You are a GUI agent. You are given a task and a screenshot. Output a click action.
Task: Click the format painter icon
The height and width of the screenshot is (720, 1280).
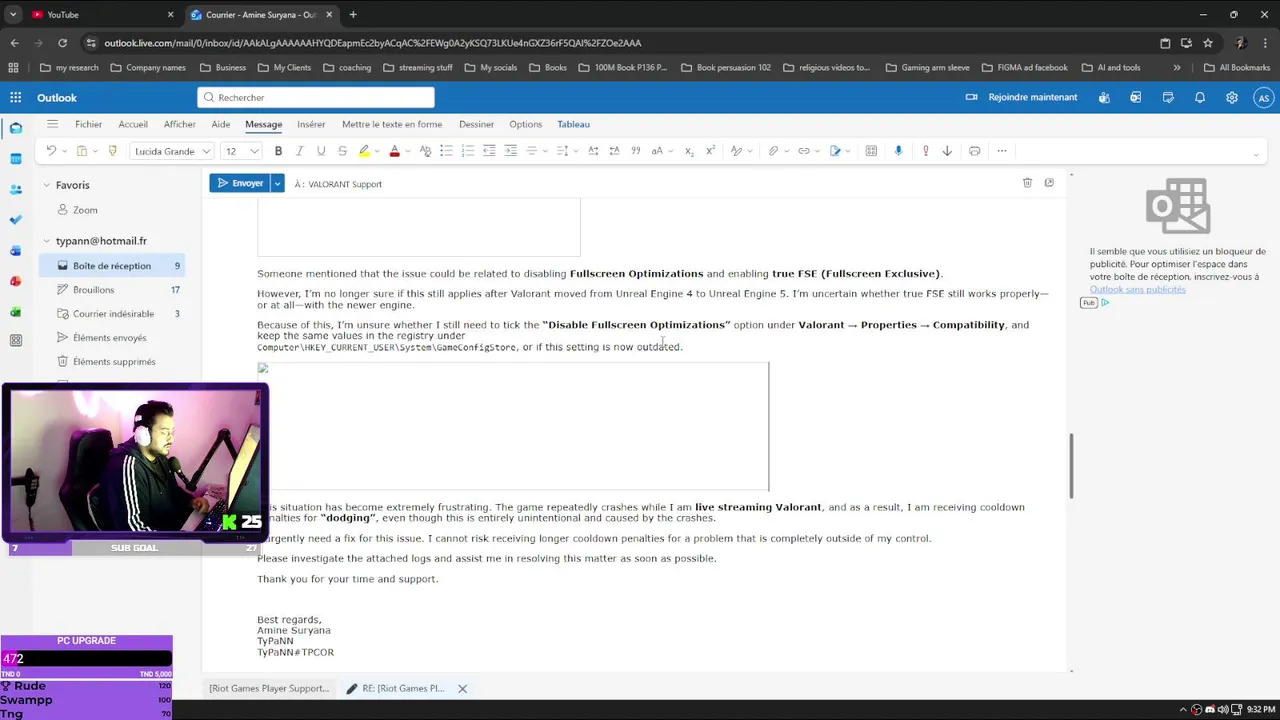click(112, 151)
